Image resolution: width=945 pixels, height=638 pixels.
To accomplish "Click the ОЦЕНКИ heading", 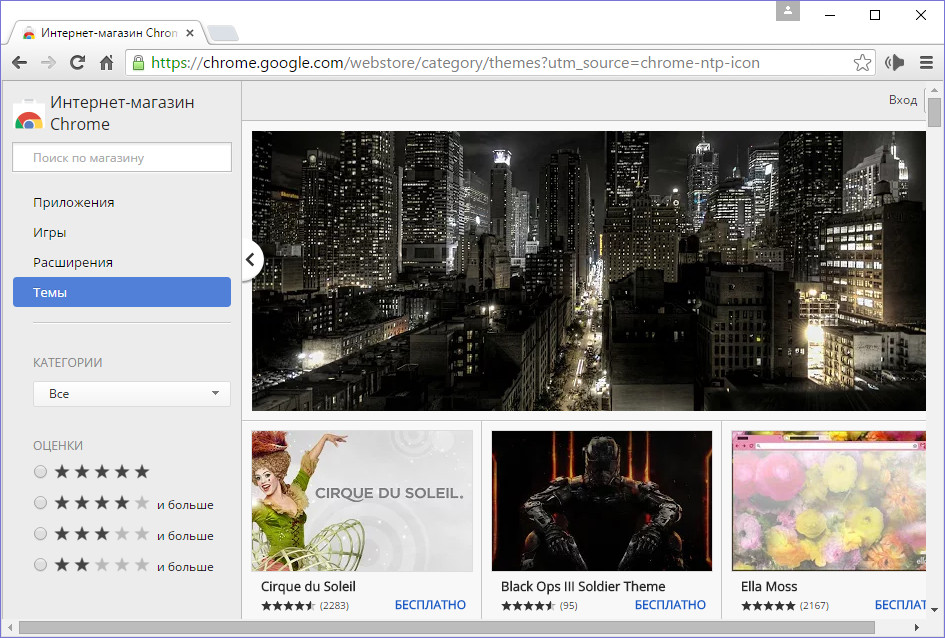I will (58, 446).
